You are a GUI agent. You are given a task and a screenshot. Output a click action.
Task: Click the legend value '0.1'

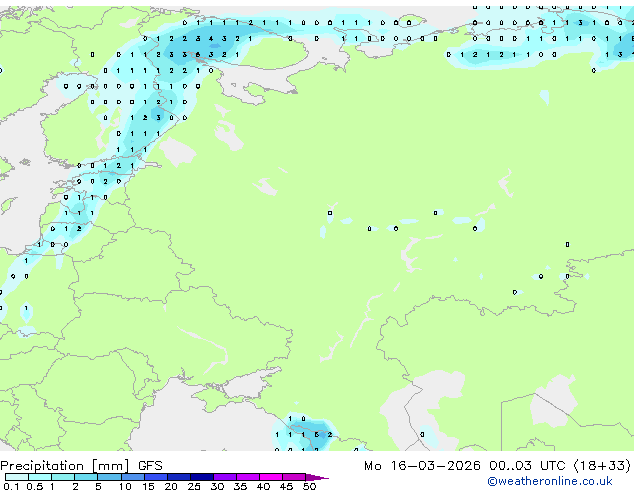(11, 486)
